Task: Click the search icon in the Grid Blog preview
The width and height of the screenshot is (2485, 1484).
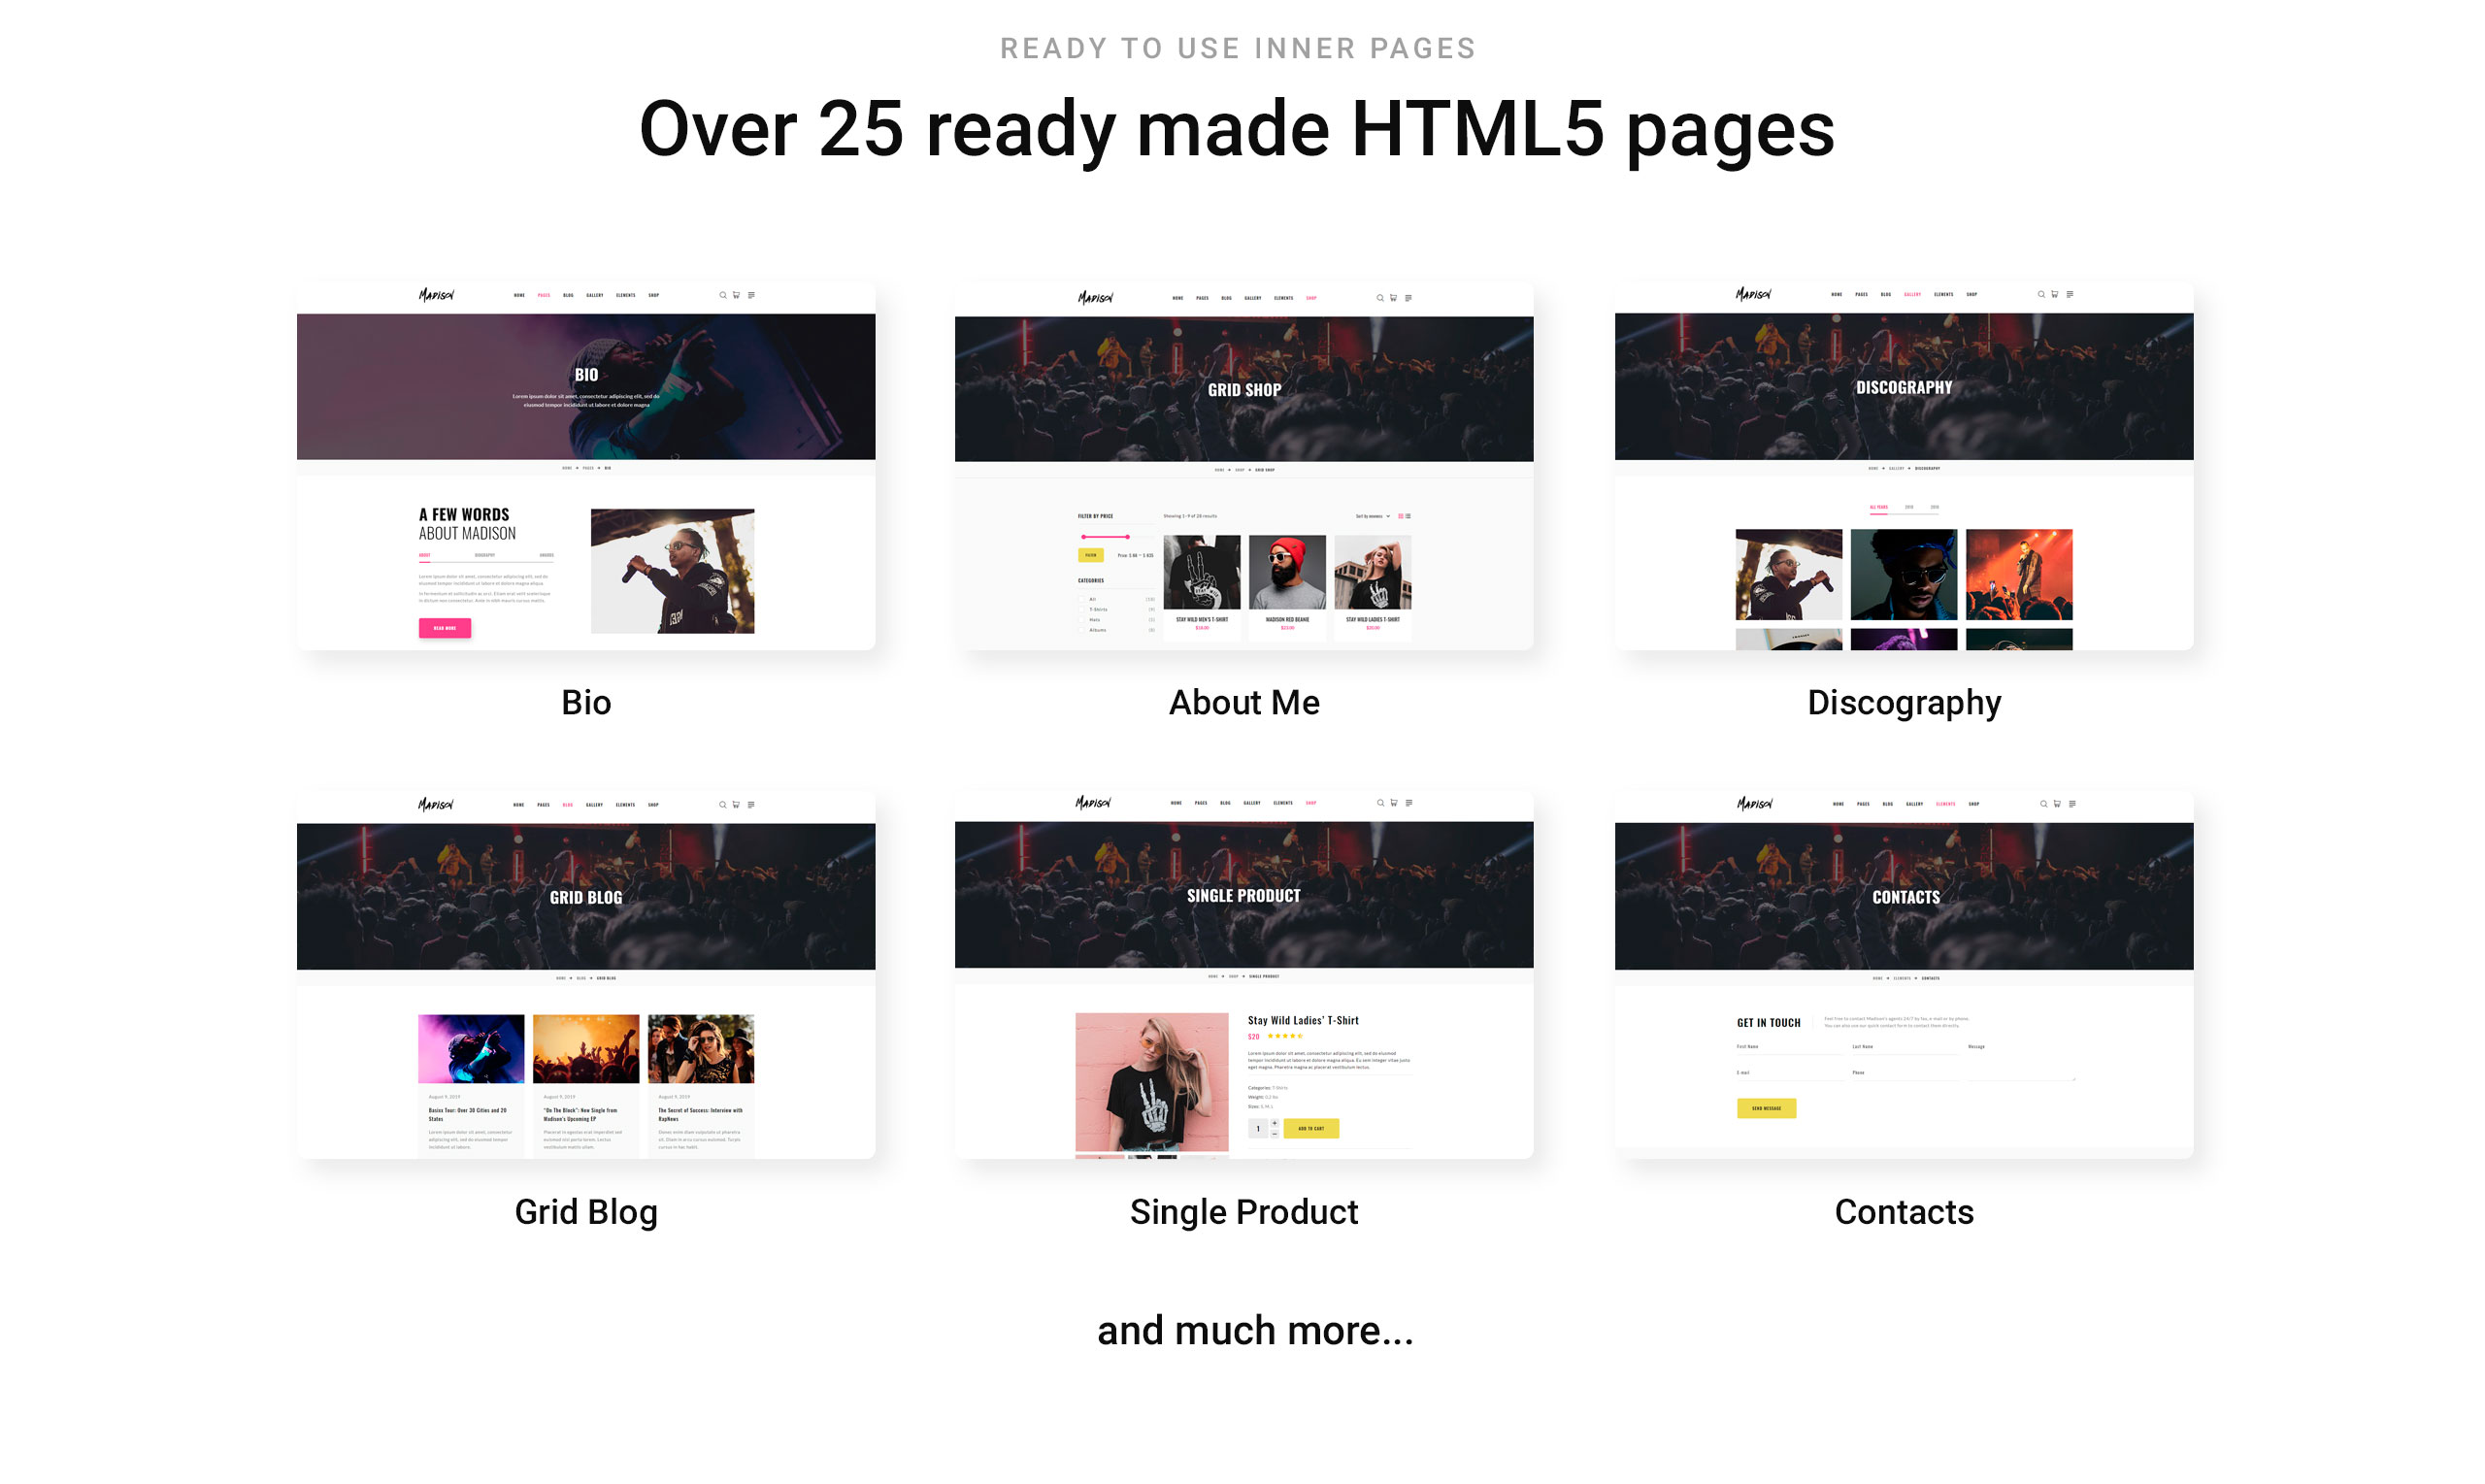Action: [724, 806]
